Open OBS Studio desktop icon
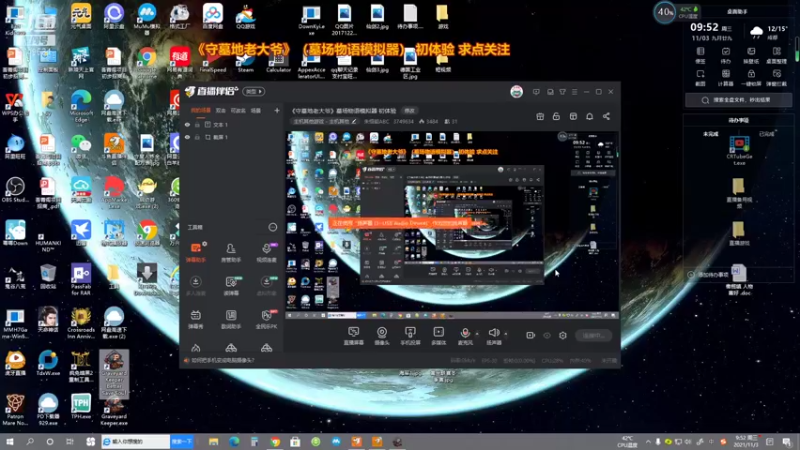800x450 pixels. [15, 190]
